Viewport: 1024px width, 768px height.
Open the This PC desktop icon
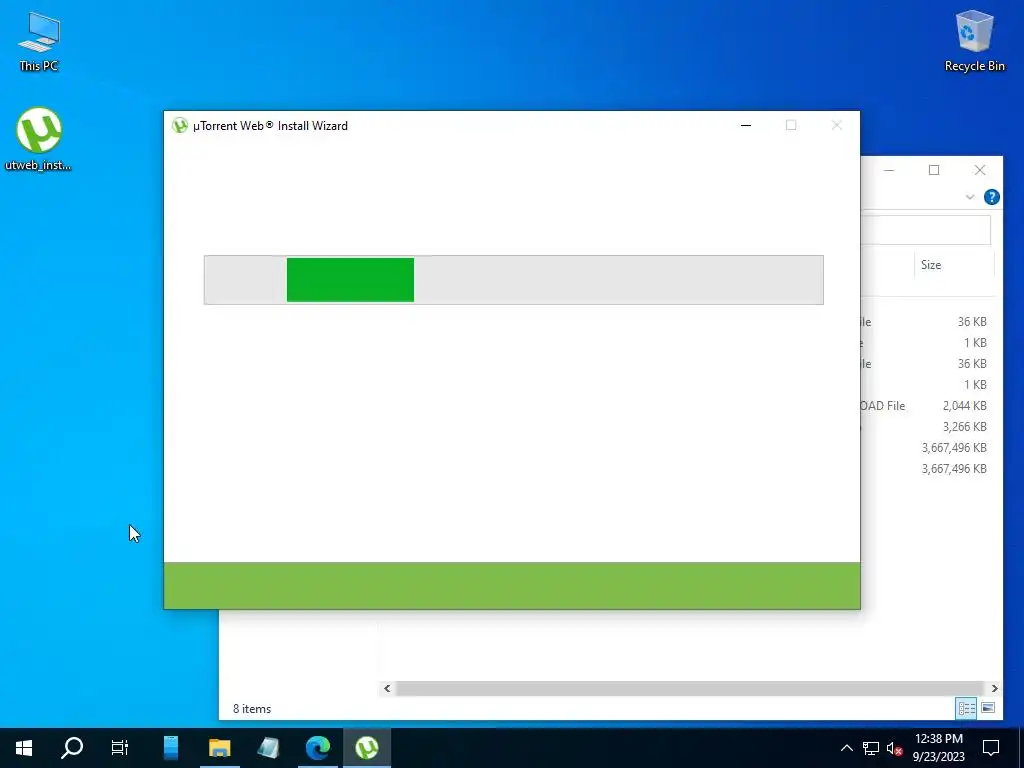point(39,42)
